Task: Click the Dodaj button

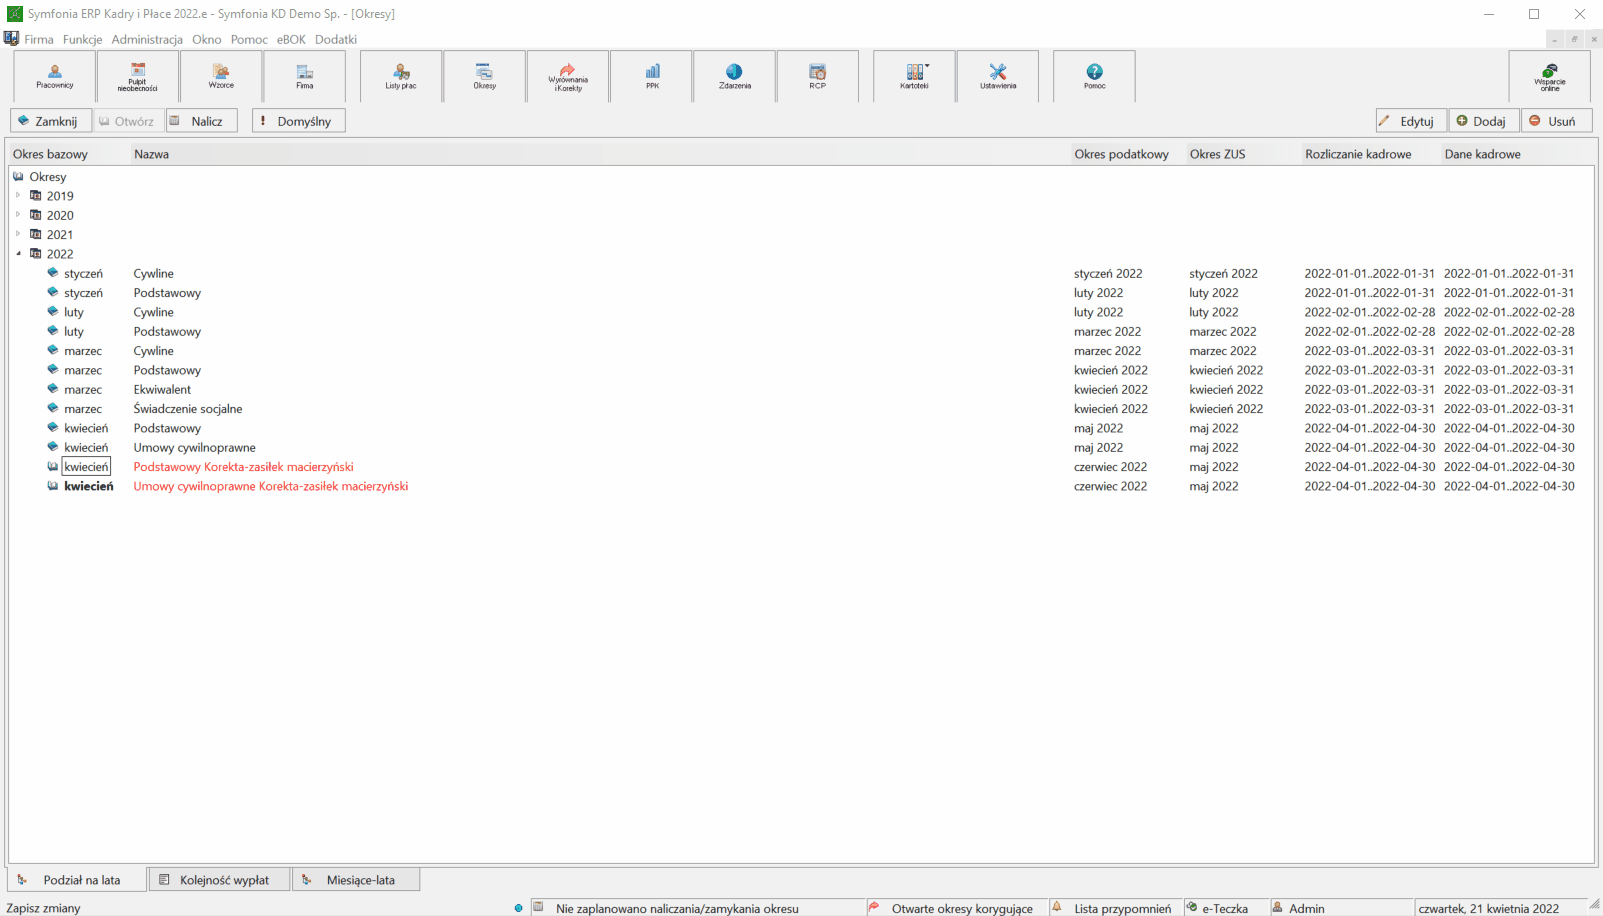Action: point(1483,121)
